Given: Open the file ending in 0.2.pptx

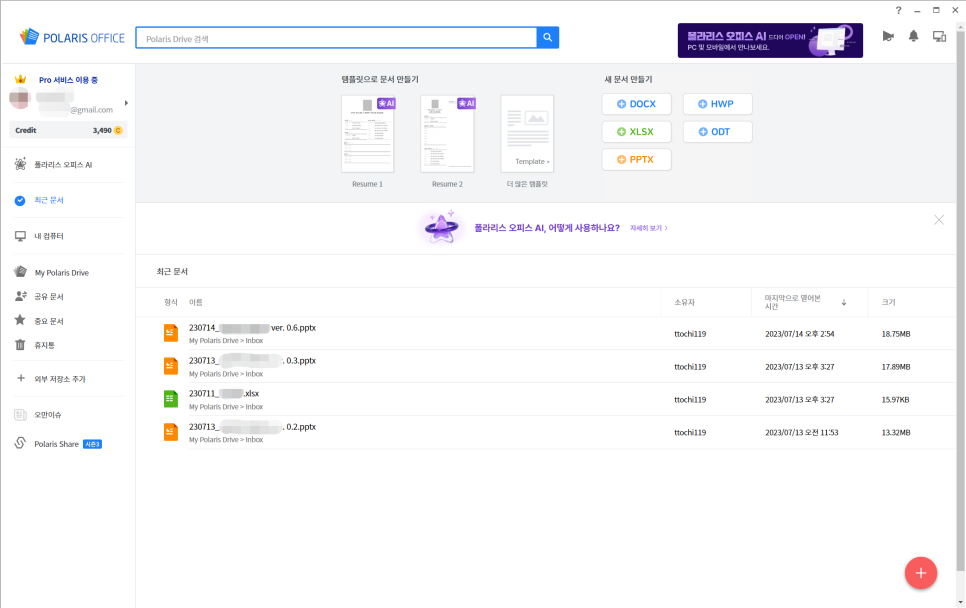Looking at the screenshot, I should 252,426.
